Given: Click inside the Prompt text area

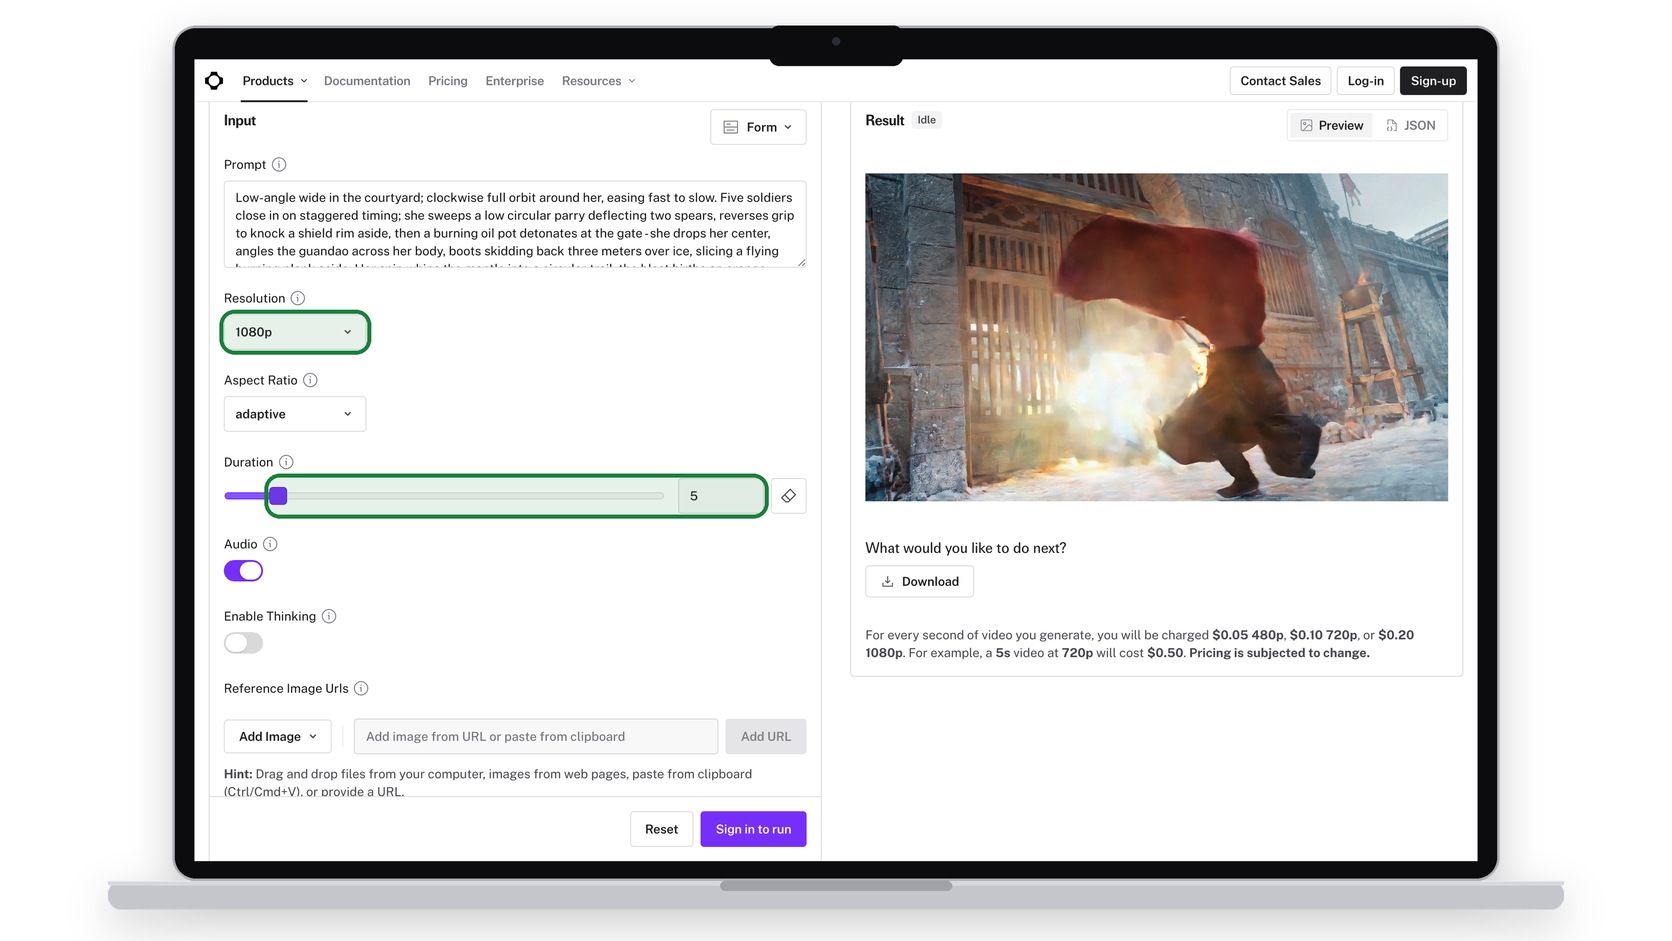Looking at the screenshot, I should tap(515, 224).
